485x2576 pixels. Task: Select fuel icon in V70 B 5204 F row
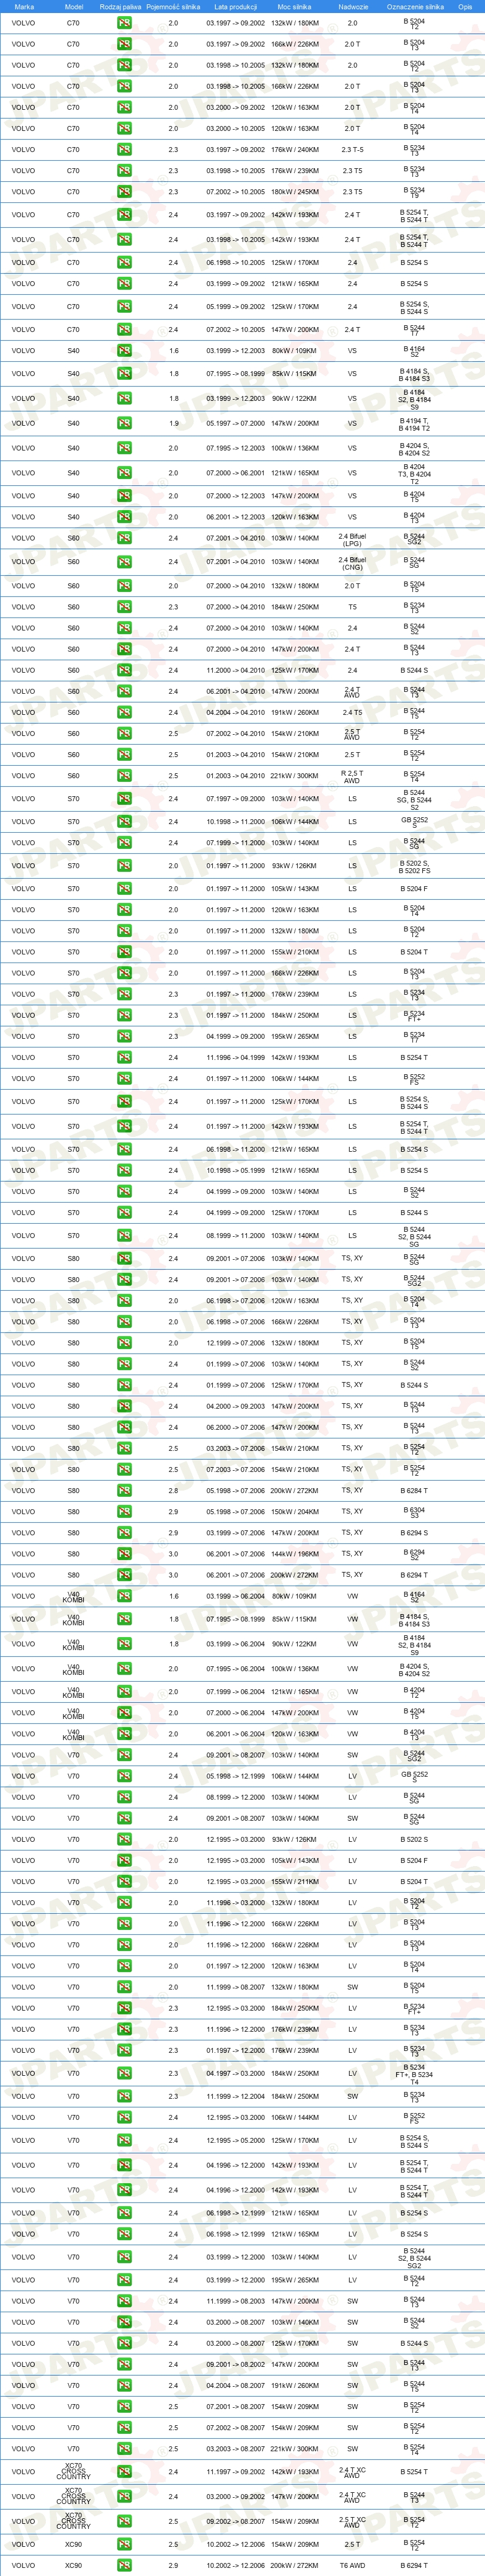[x=124, y=1860]
